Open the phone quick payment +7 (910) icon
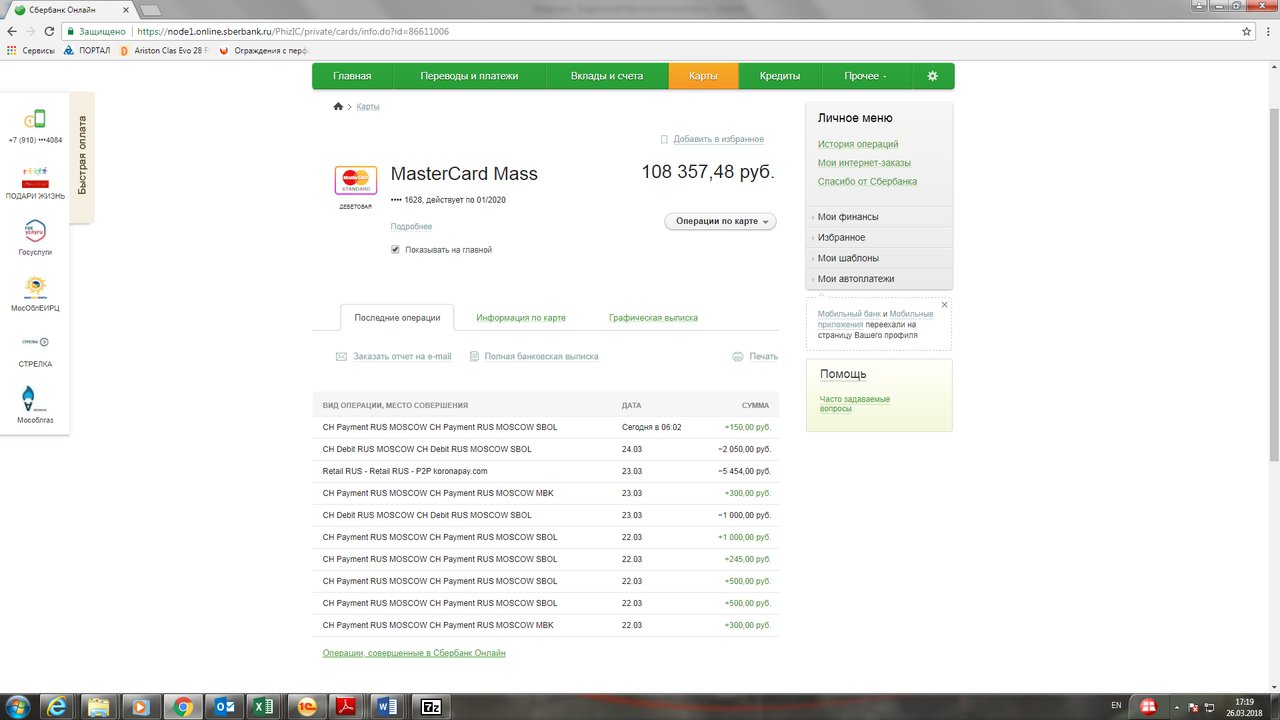 click(x=35, y=119)
